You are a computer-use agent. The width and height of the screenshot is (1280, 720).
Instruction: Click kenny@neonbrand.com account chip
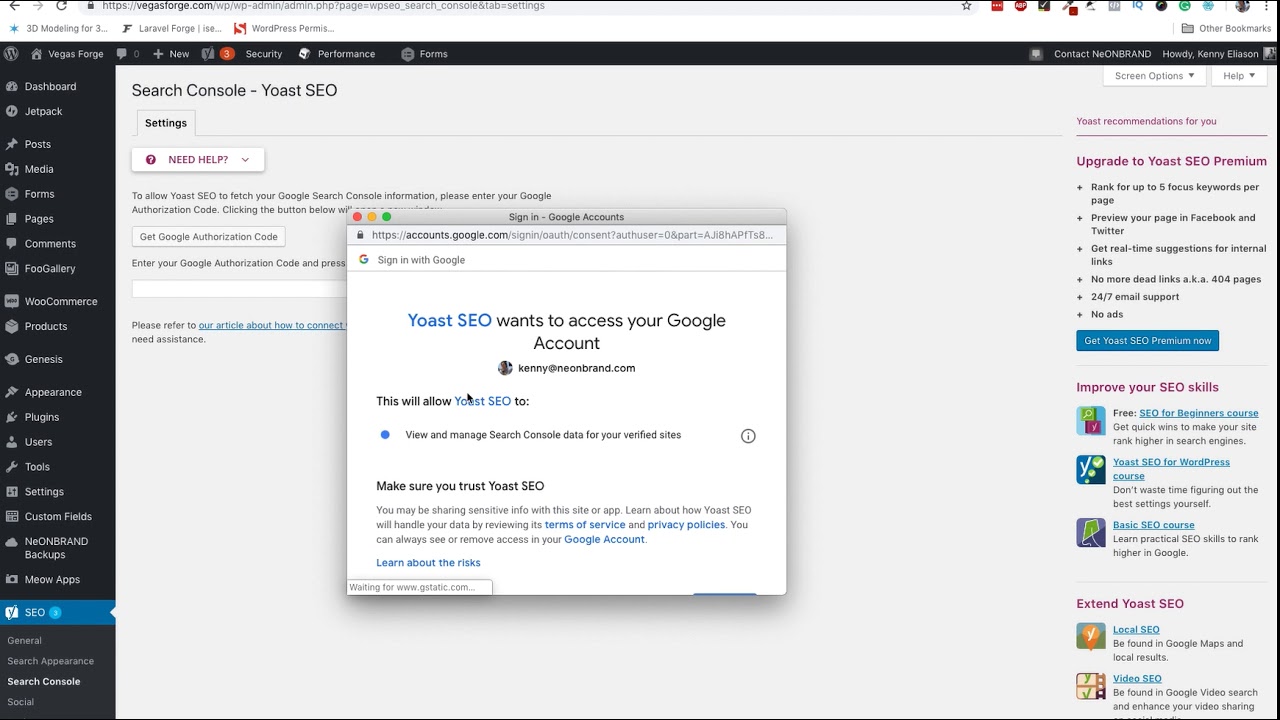point(566,368)
